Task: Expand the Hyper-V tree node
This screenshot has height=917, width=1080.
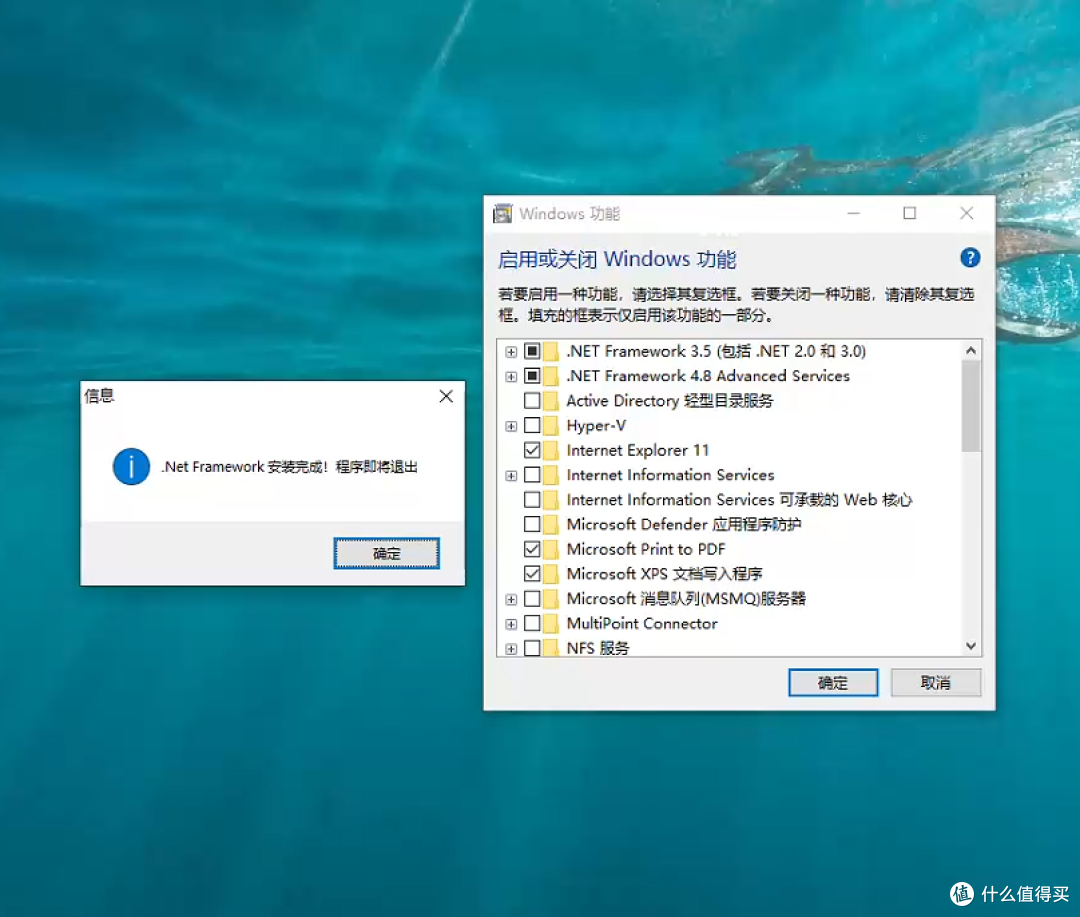Action: point(511,426)
